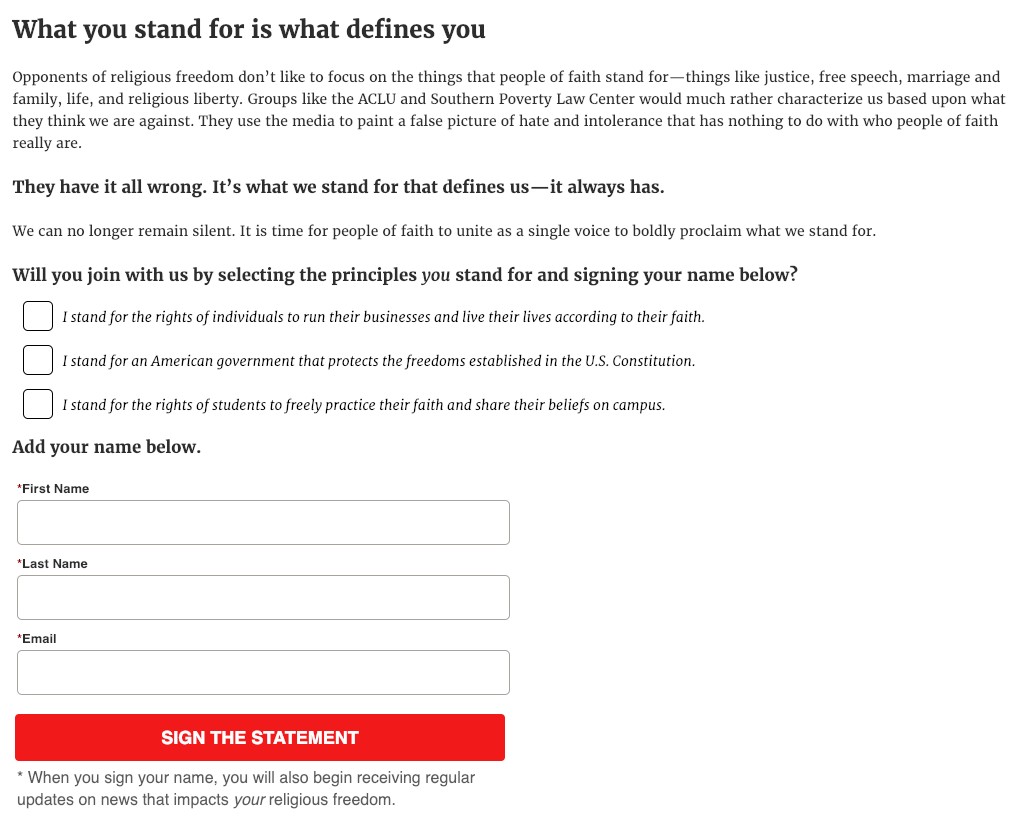Viewport: 1026px width, 833px height.
Task: Focus the Last Name text box
Action: point(263,597)
